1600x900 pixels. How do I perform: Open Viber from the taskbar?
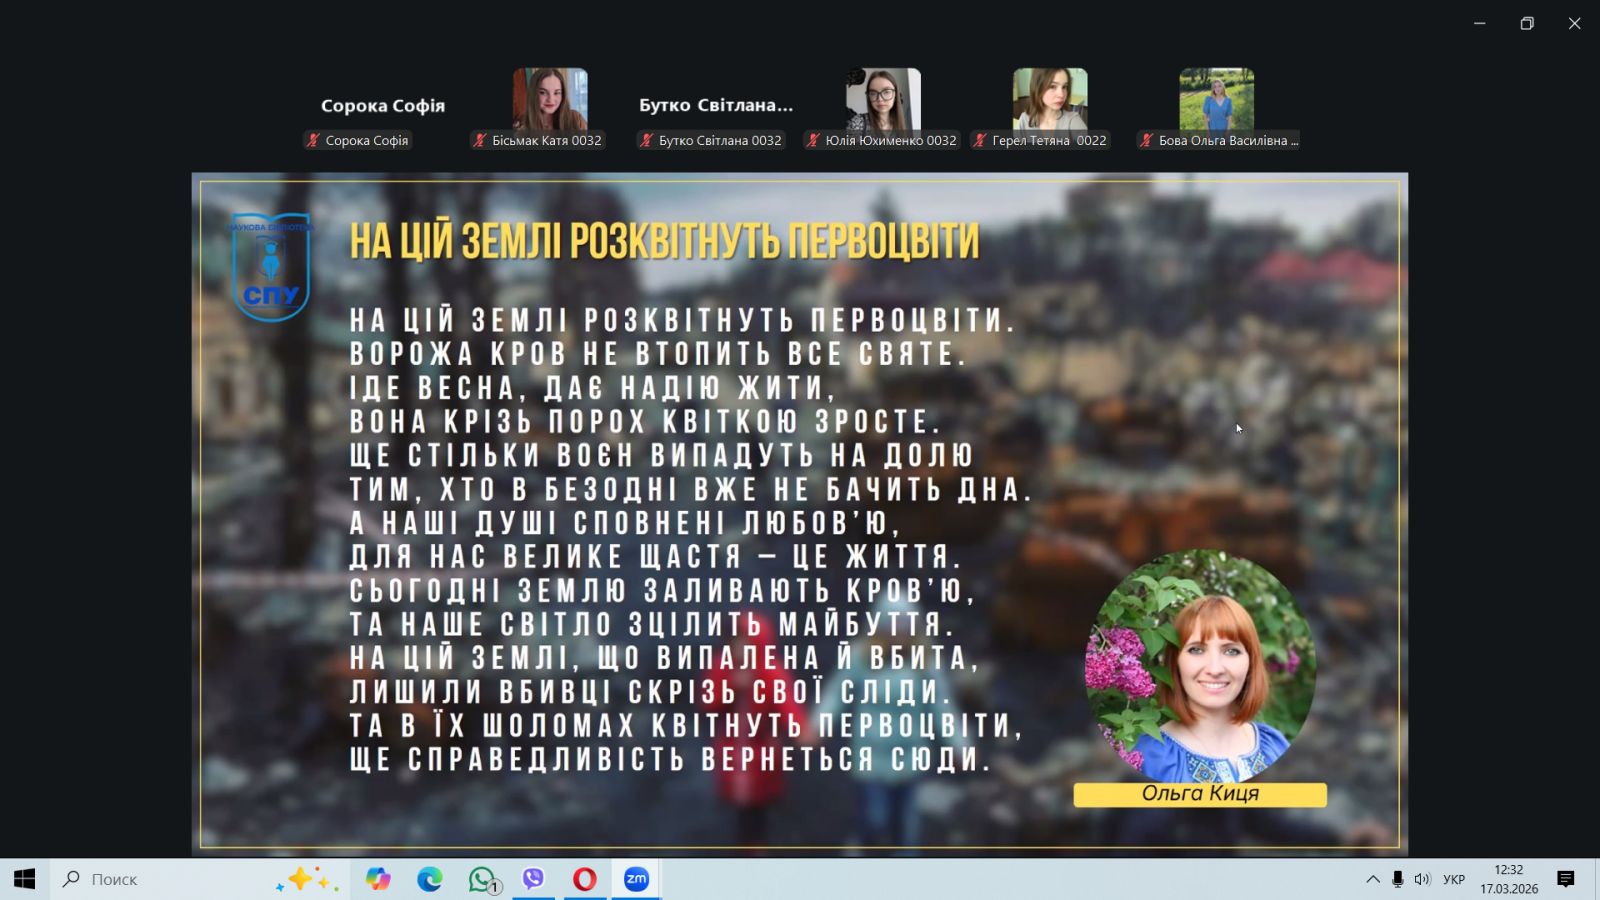[x=533, y=879]
